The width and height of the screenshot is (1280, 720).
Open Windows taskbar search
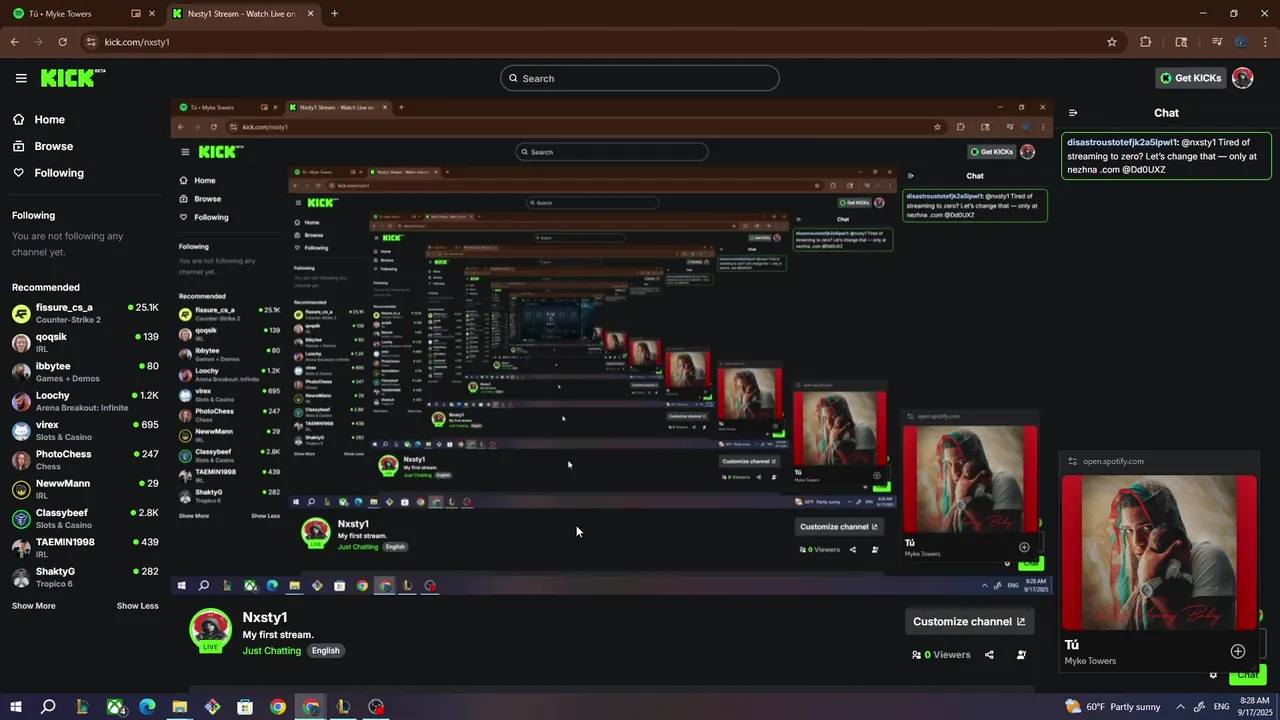pyautogui.click(x=48, y=707)
